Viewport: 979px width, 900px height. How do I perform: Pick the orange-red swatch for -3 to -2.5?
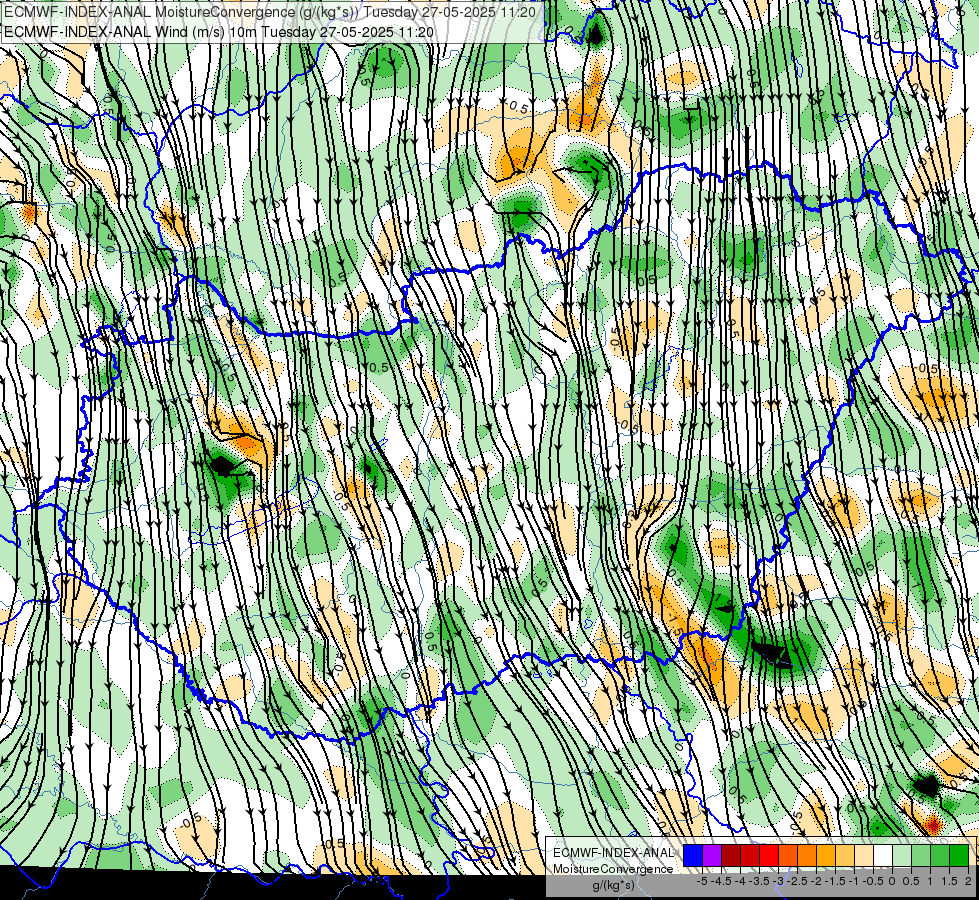pos(788,855)
